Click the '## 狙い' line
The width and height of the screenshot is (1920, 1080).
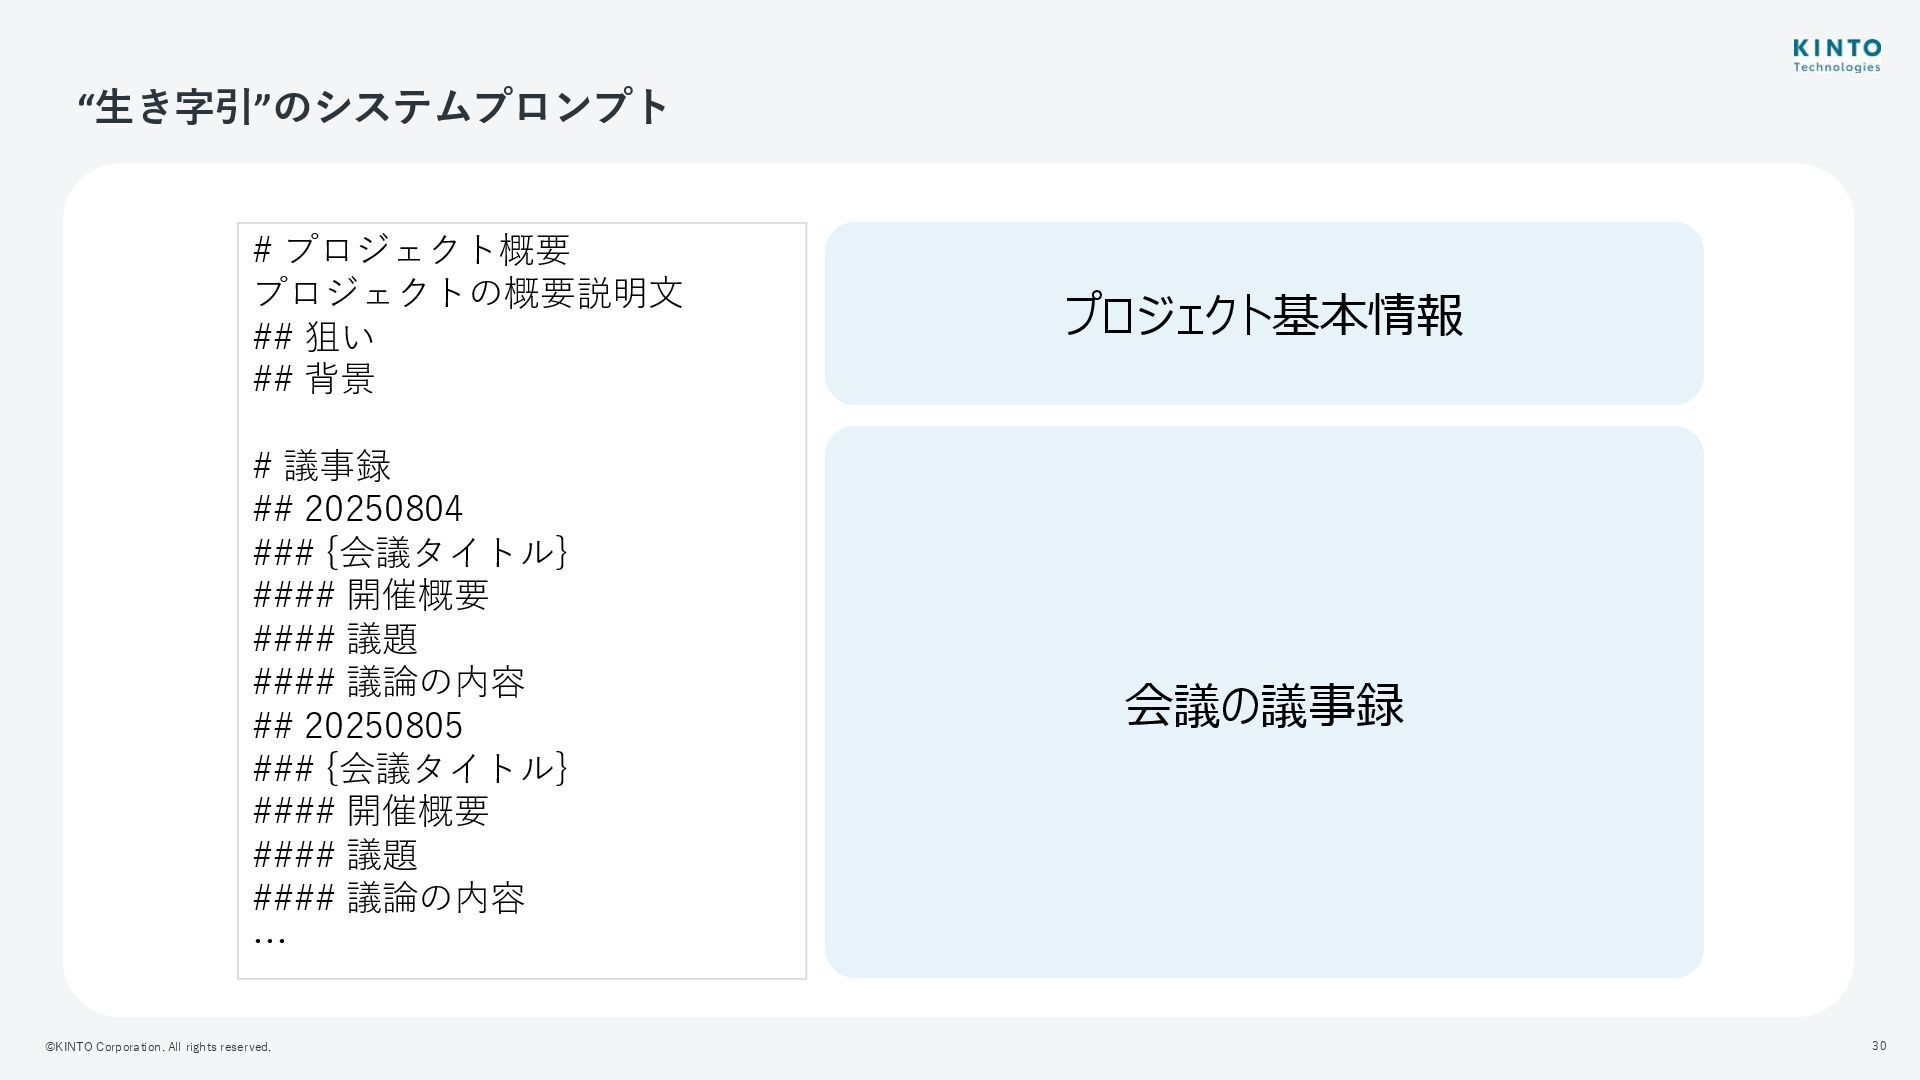tap(314, 336)
